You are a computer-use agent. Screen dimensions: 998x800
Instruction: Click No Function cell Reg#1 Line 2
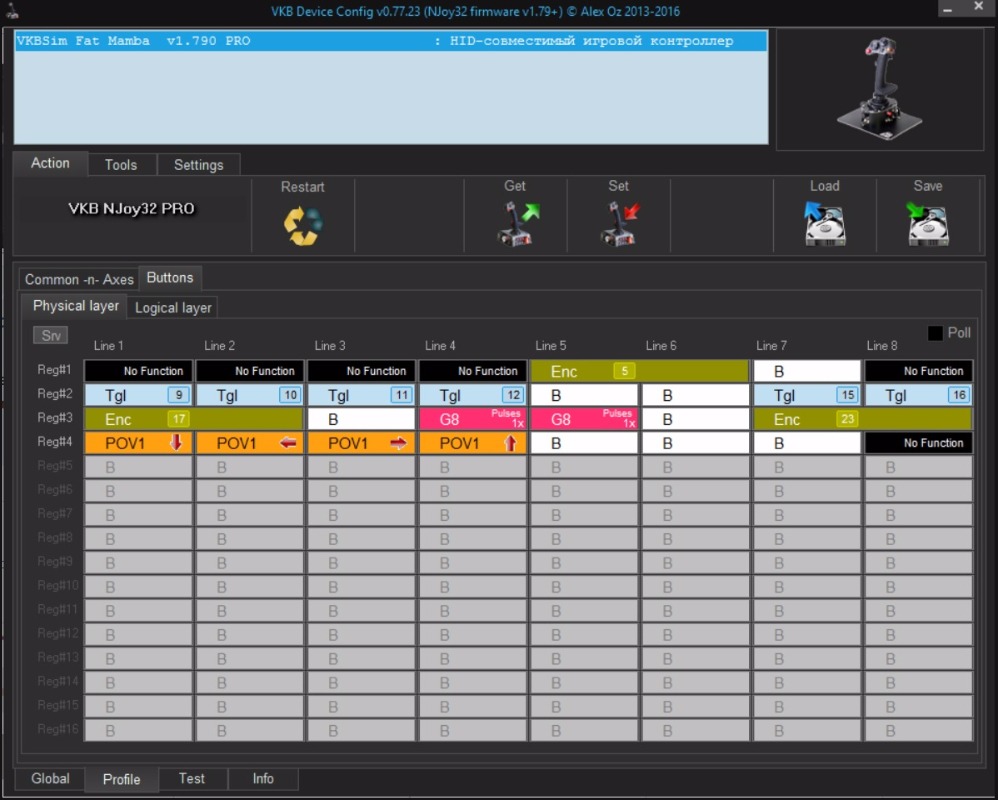[x=250, y=371]
